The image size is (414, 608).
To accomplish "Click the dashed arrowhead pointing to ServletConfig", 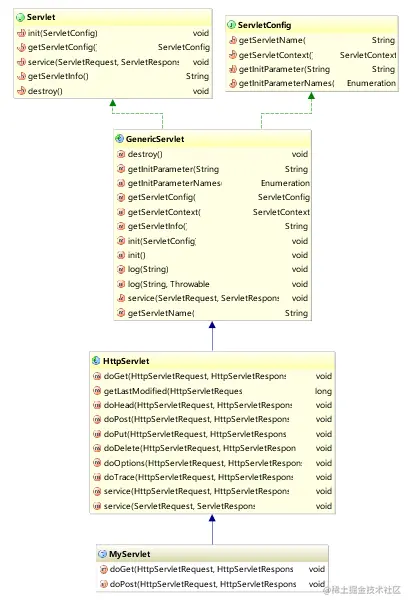I will (311, 96).
